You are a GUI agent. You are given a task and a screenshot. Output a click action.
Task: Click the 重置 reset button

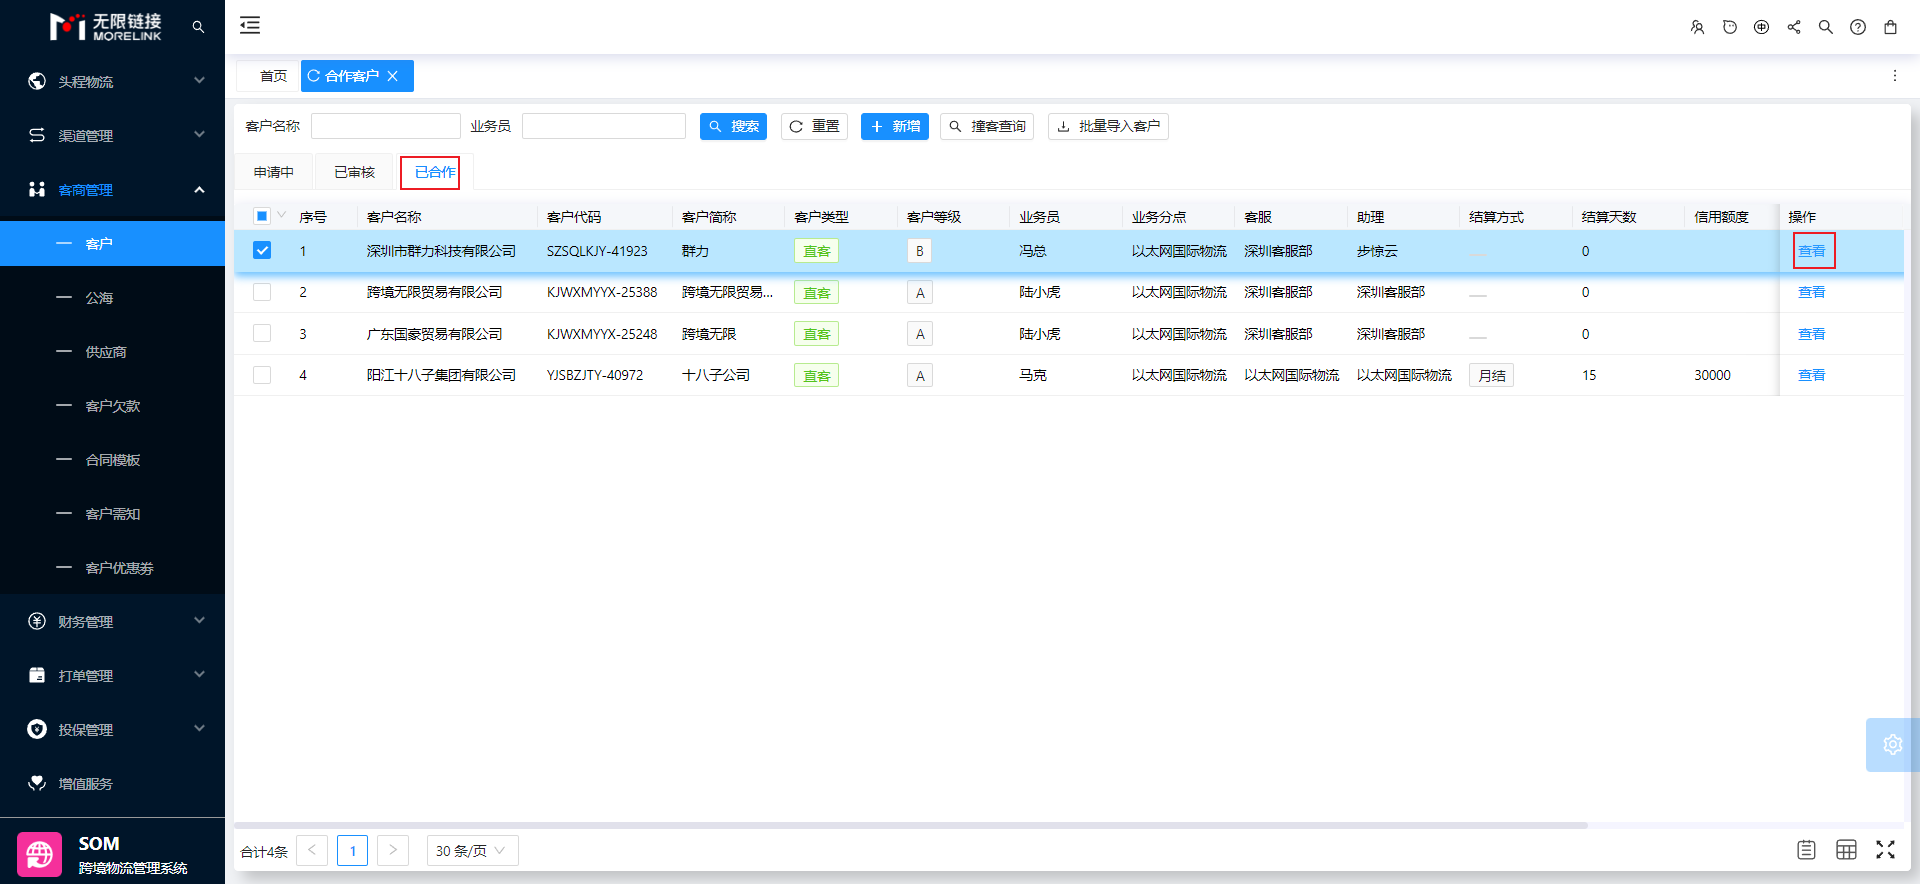pos(814,126)
